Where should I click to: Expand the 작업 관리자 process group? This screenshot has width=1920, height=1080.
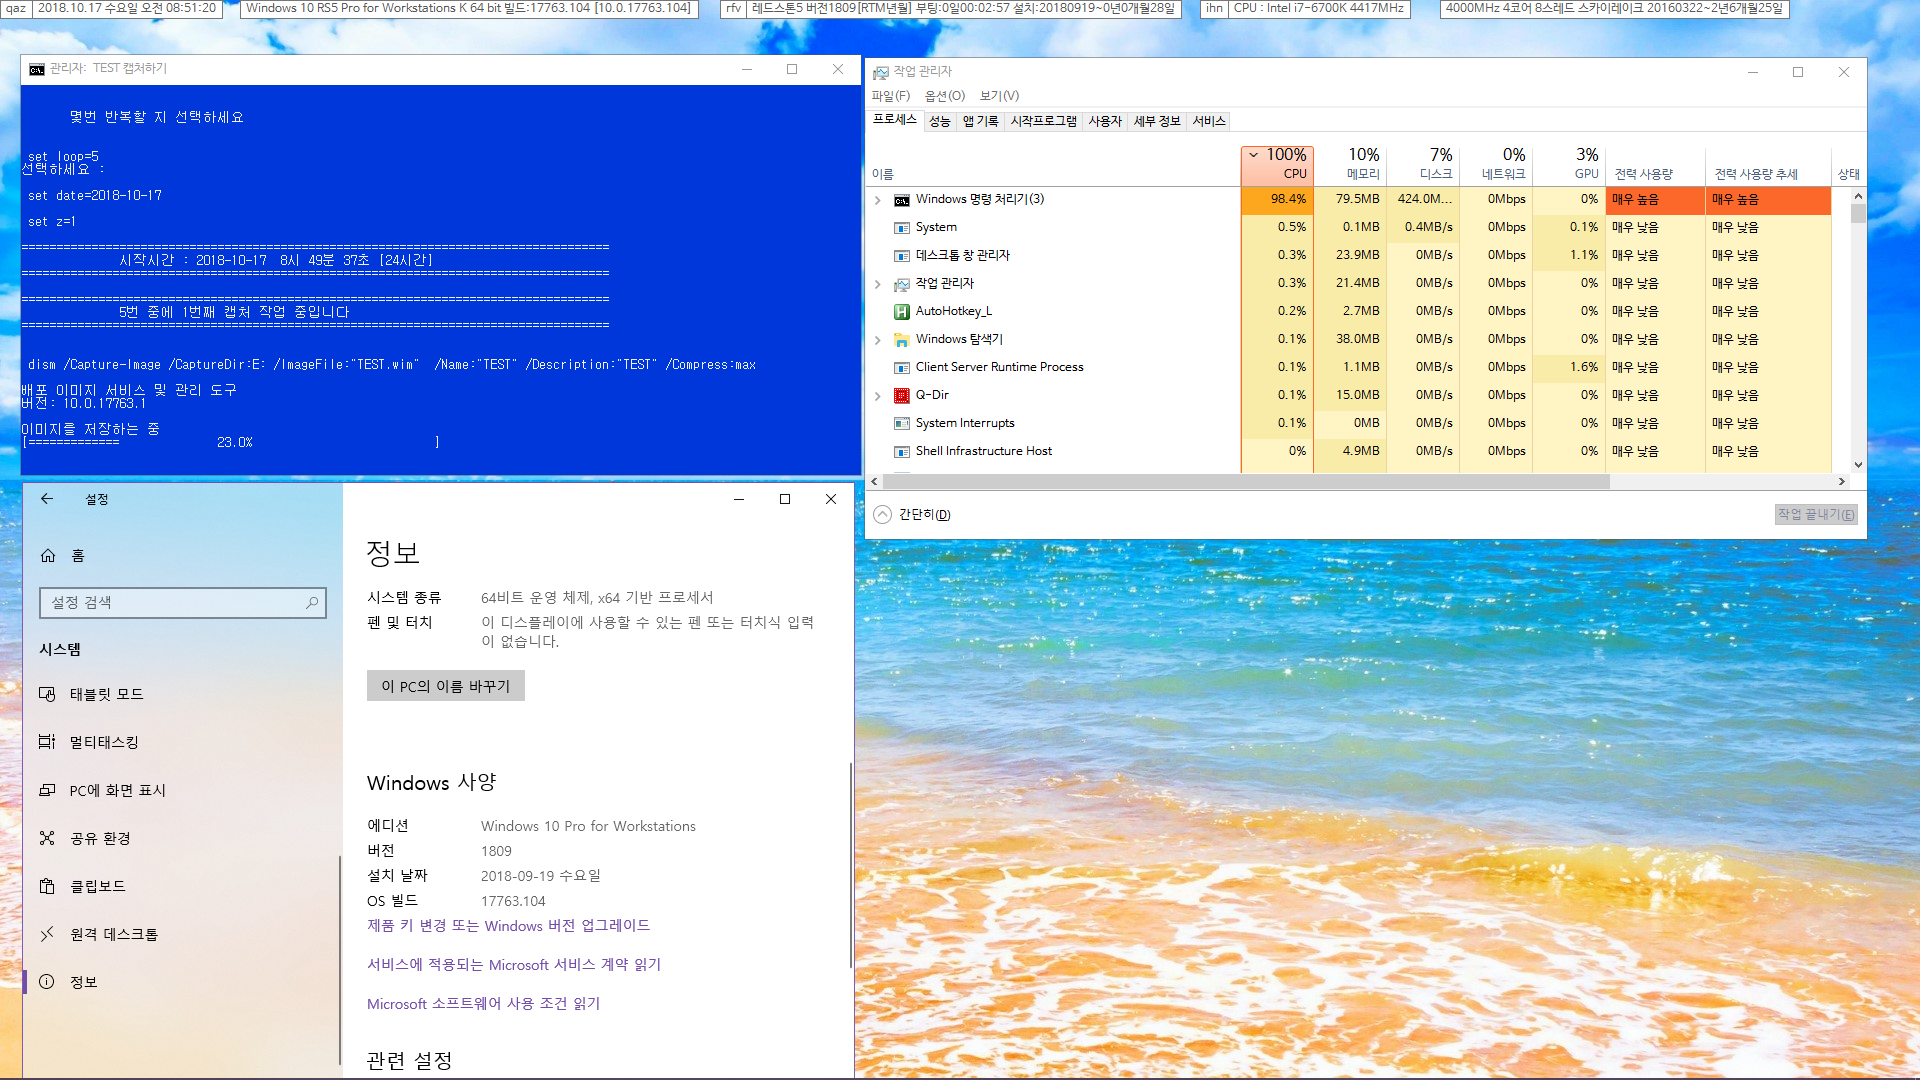coord(878,285)
